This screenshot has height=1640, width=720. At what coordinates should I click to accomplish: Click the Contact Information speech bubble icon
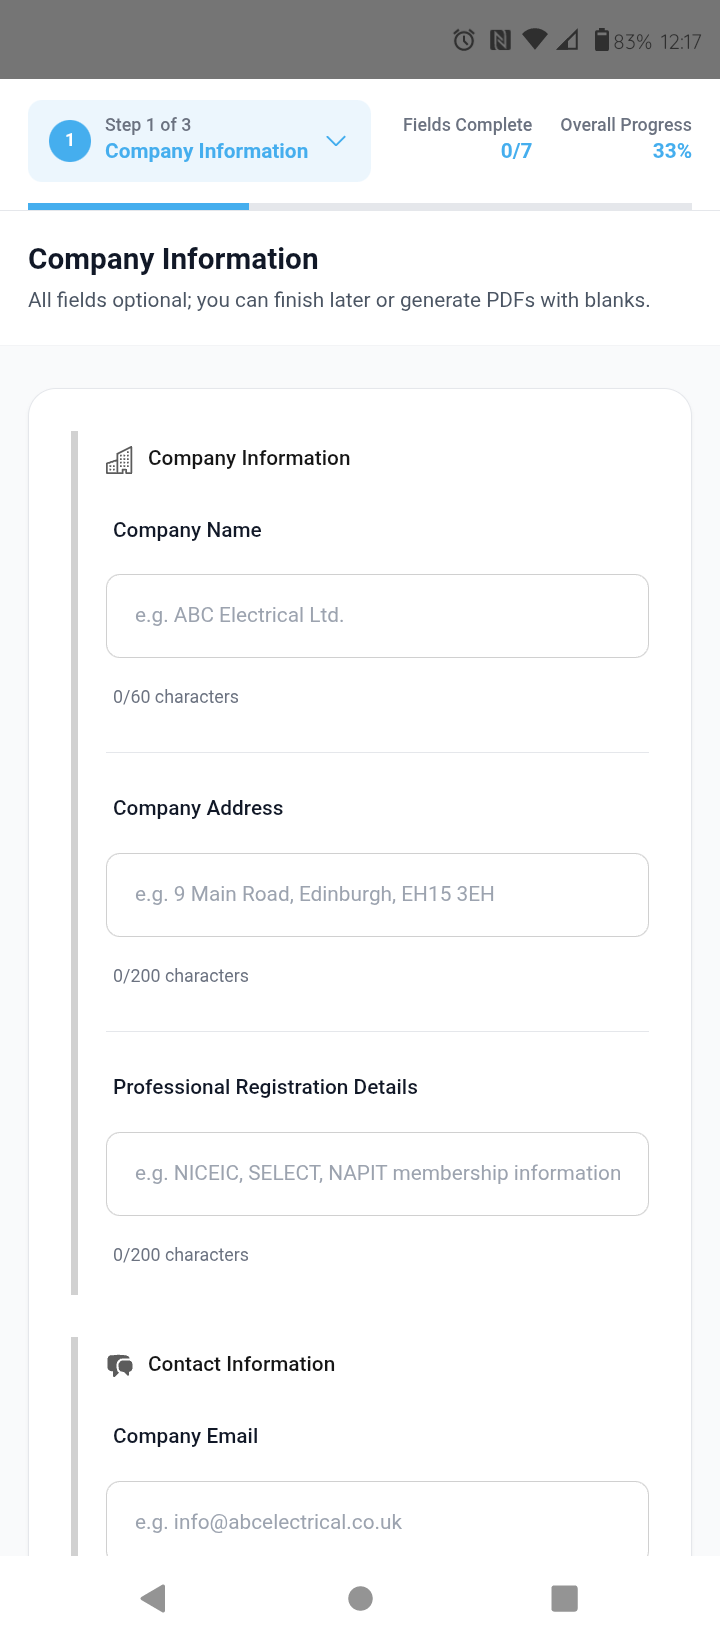(120, 1363)
